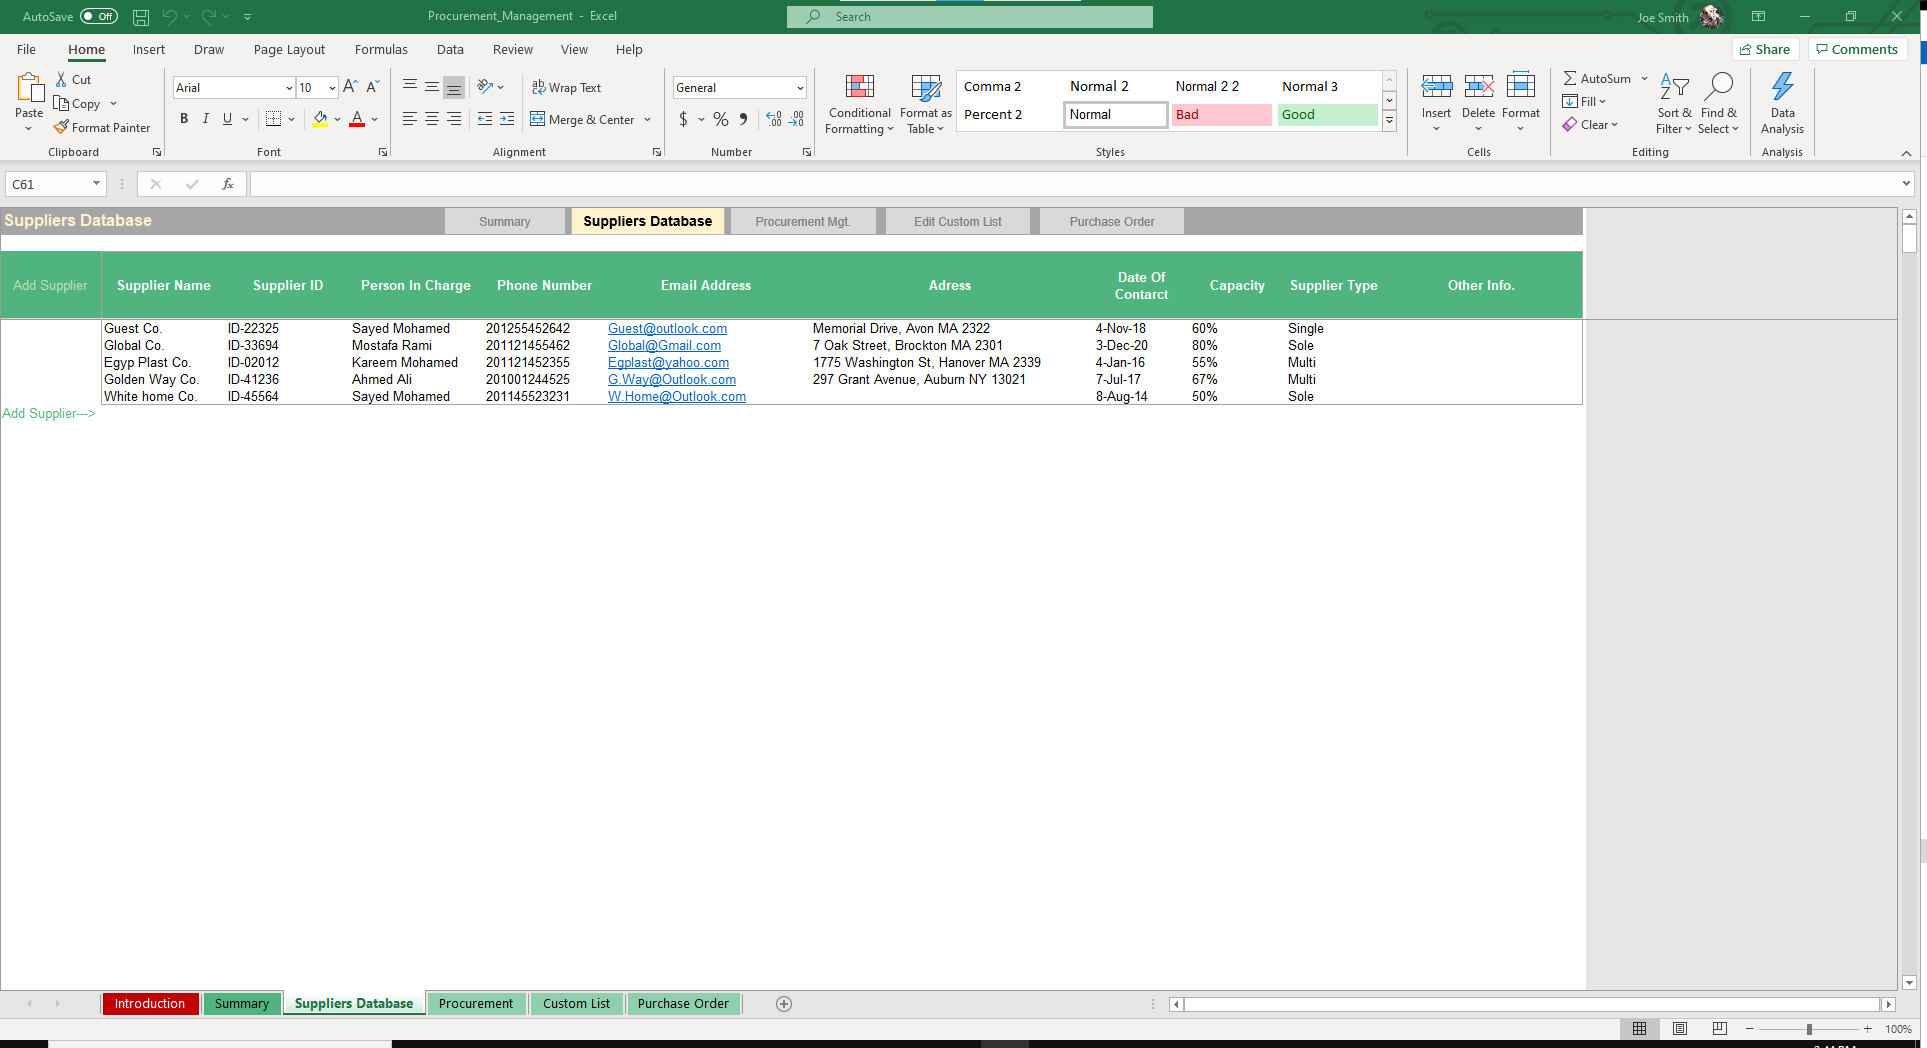1927x1048 pixels.
Task: Click the Summary navigation button
Action: point(505,221)
